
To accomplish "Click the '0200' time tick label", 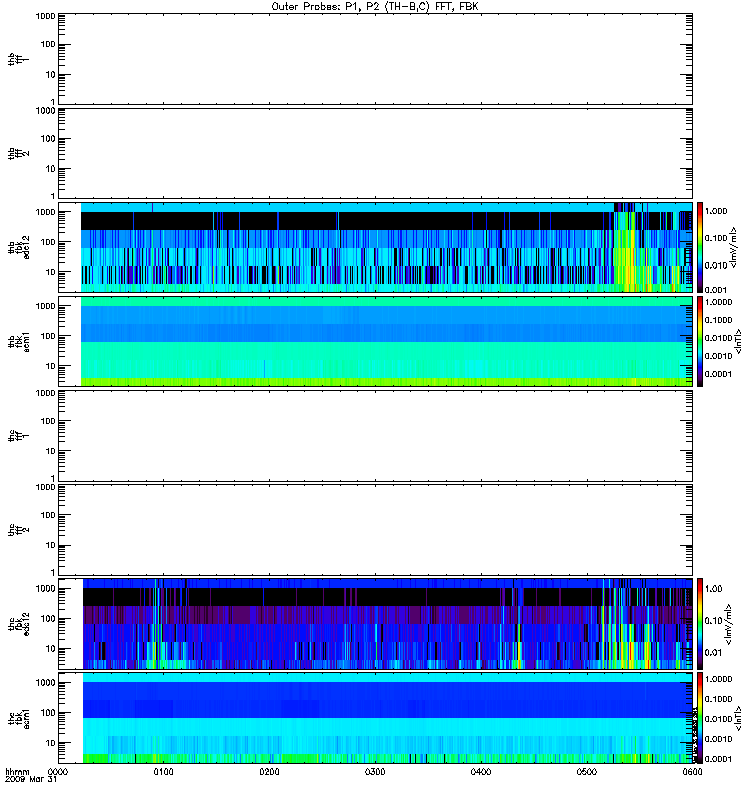I will tap(269, 772).
